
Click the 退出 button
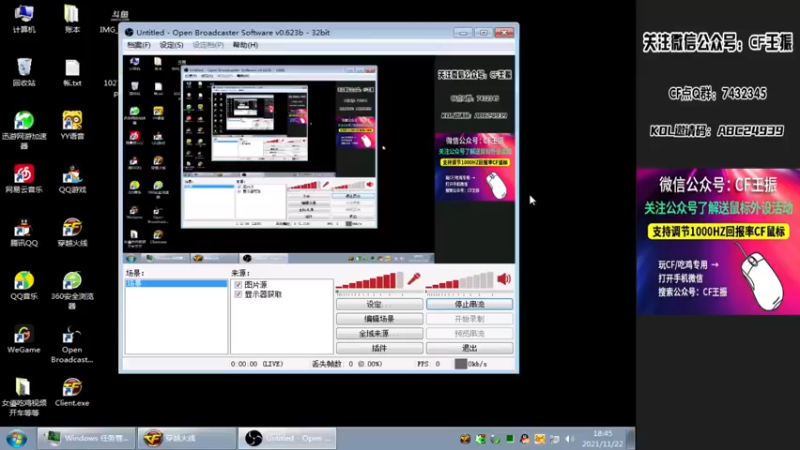(469, 348)
